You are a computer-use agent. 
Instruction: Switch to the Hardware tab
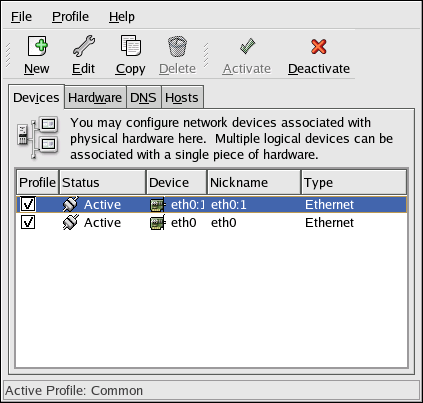click(x=95, y=98)
